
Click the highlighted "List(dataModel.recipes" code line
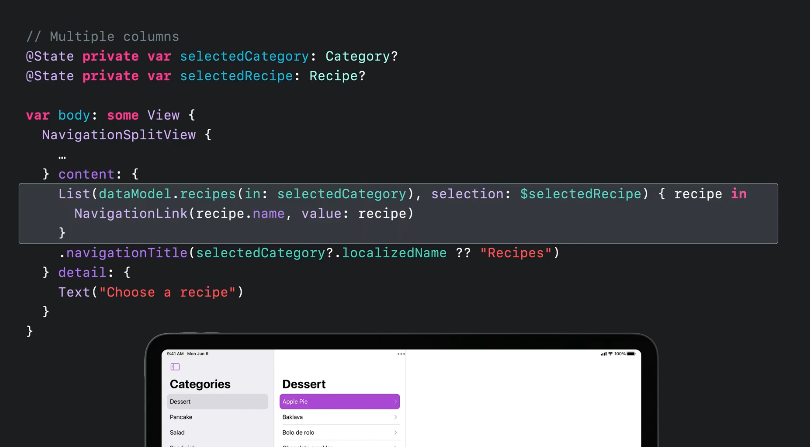402,194
